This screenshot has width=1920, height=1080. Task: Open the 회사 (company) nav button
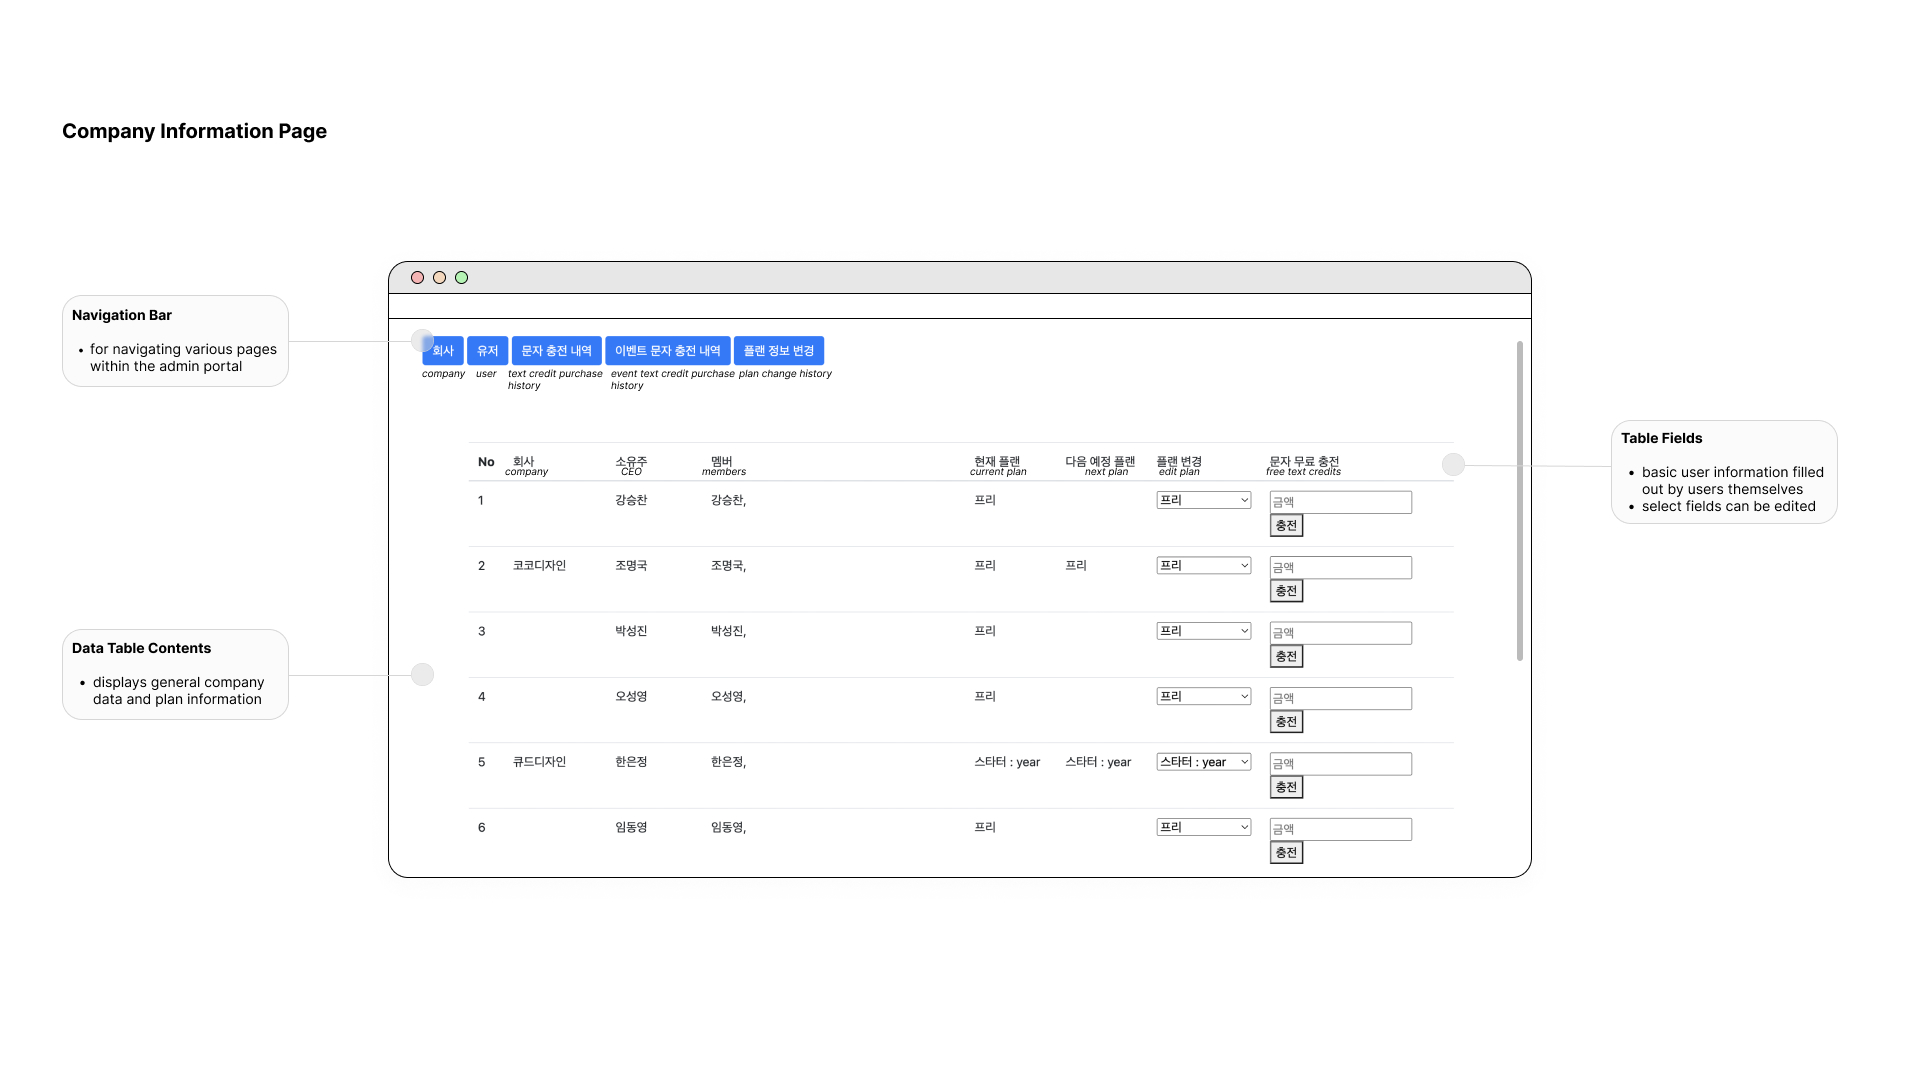click(443, 351)
